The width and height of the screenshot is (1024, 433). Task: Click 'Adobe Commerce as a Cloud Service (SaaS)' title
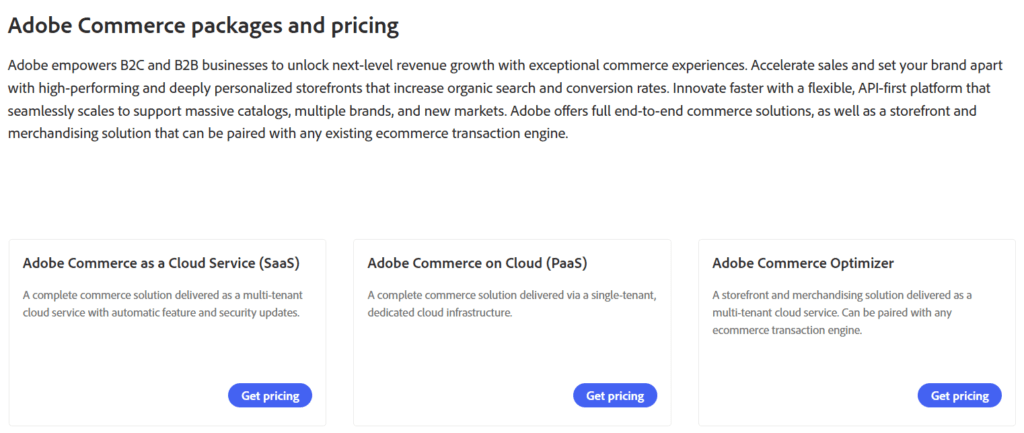tap(161, 263)
